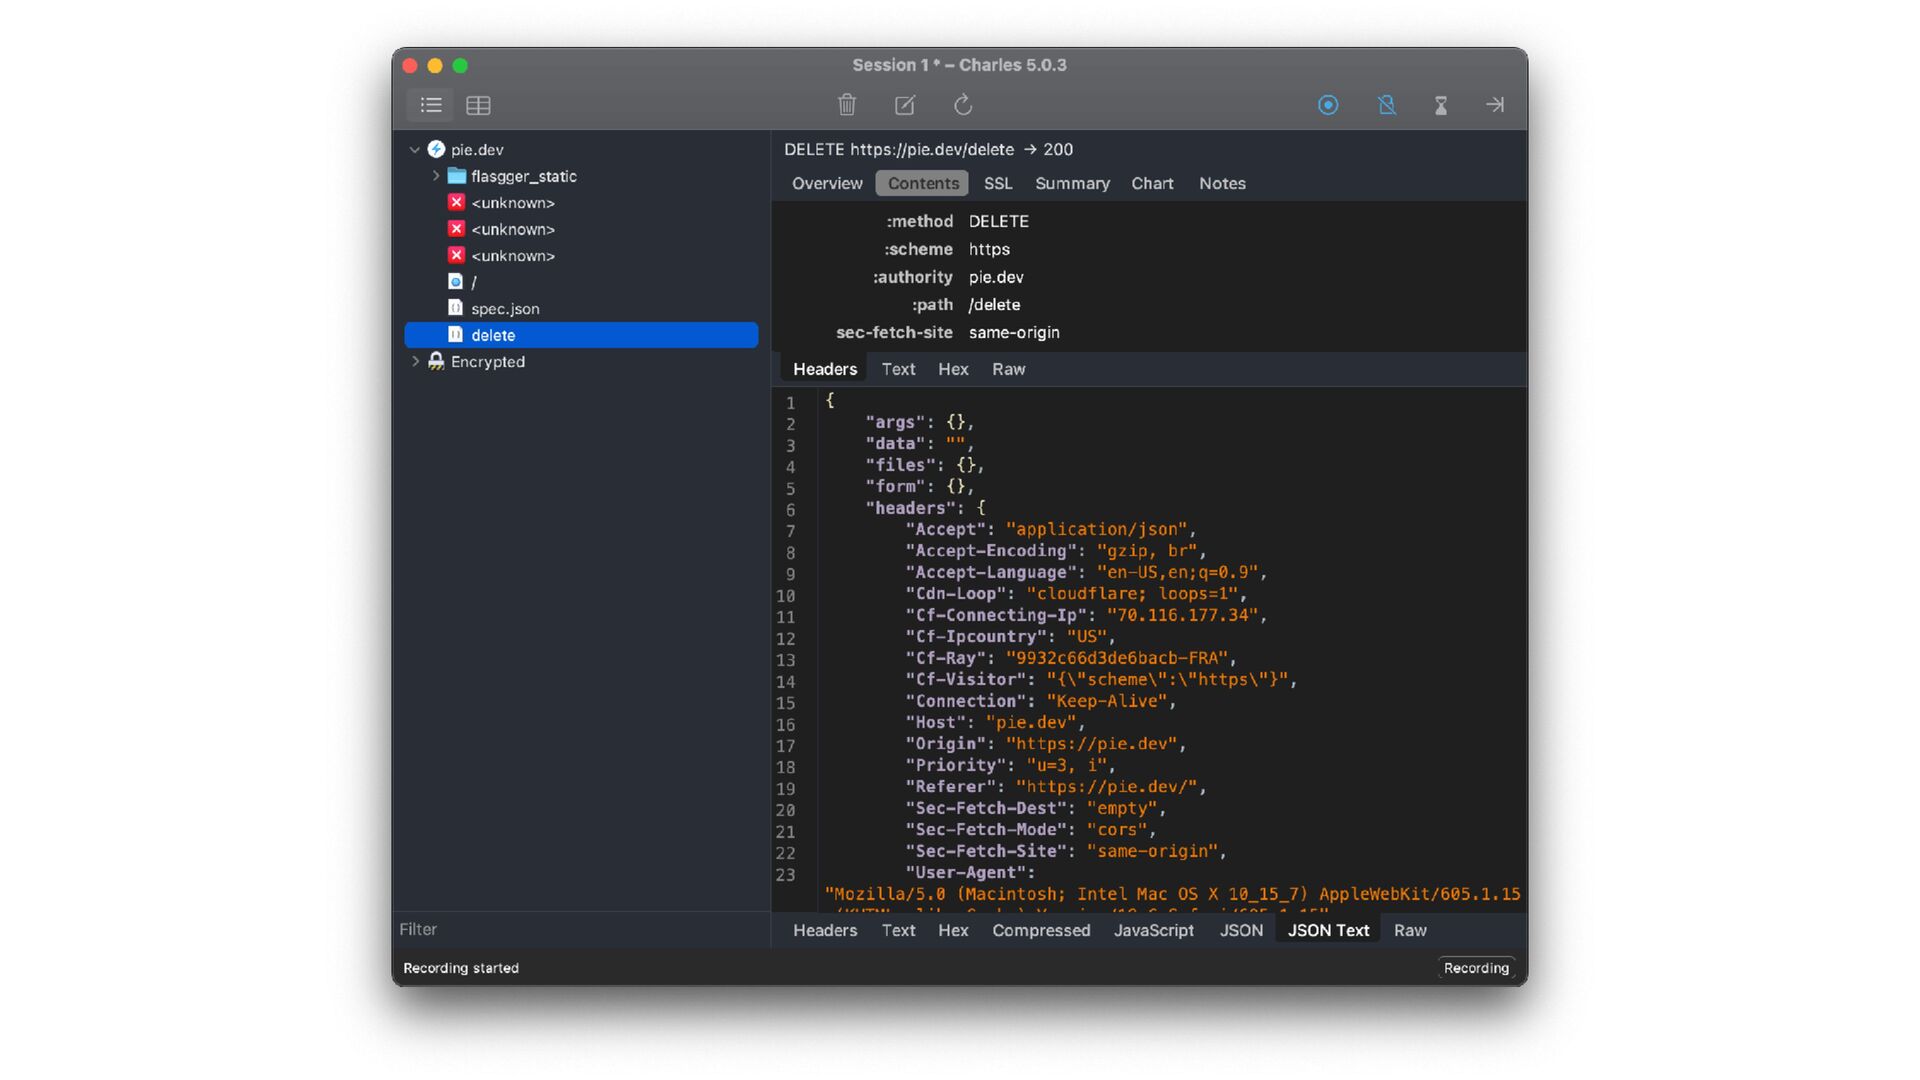Collapse the pie.dev host tree
1920x1080 pixels.
[415, 149]
